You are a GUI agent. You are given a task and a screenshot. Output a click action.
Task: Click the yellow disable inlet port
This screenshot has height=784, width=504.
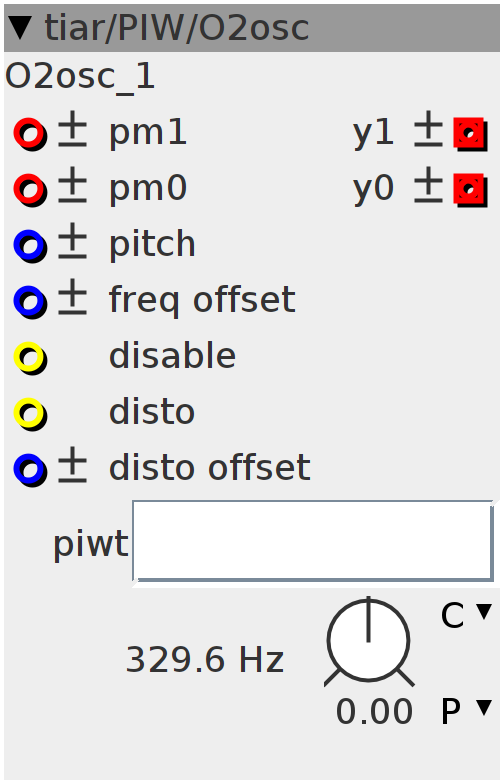click(30, 358)
